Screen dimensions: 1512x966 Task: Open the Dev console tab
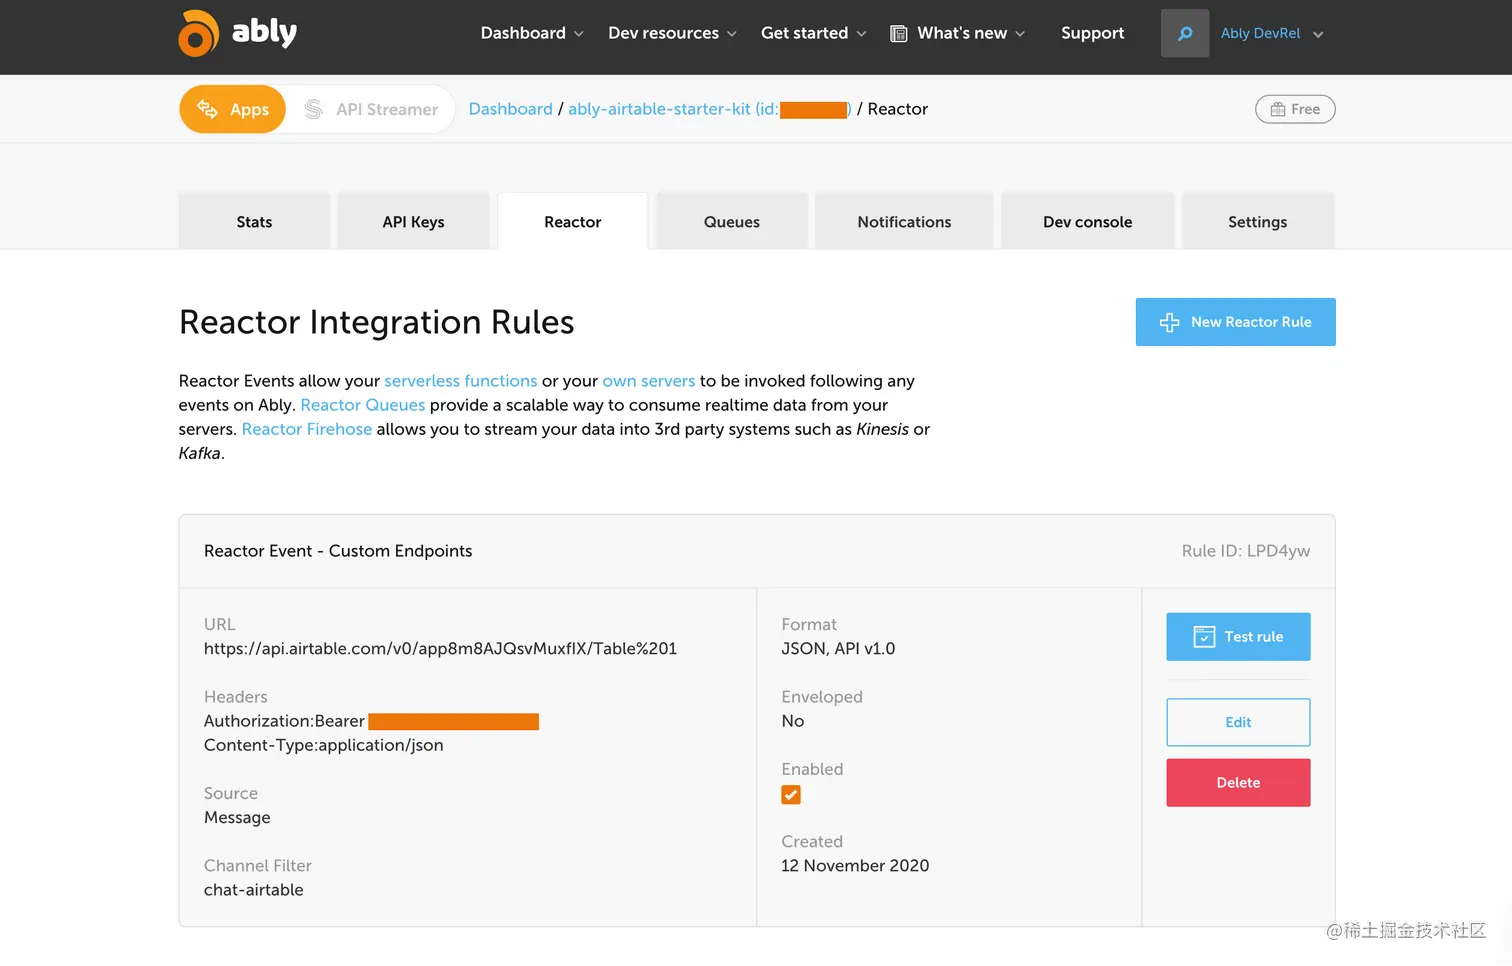click(x=1087, y=221)
